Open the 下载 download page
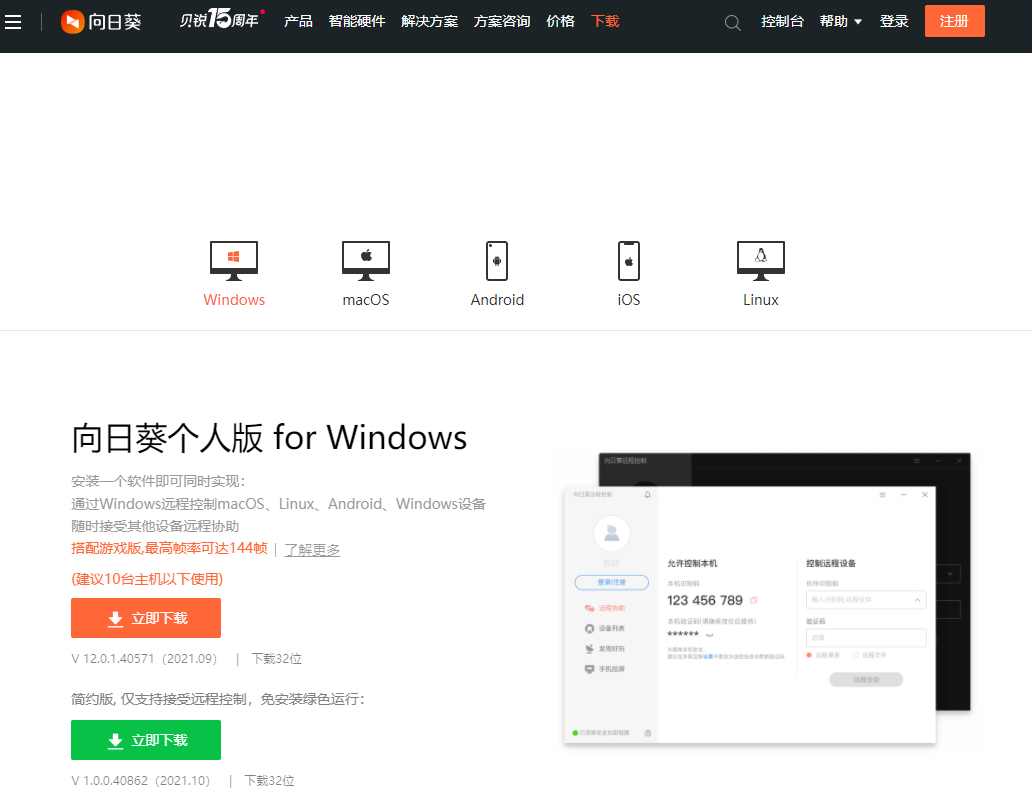 click(x=605, y=22)
